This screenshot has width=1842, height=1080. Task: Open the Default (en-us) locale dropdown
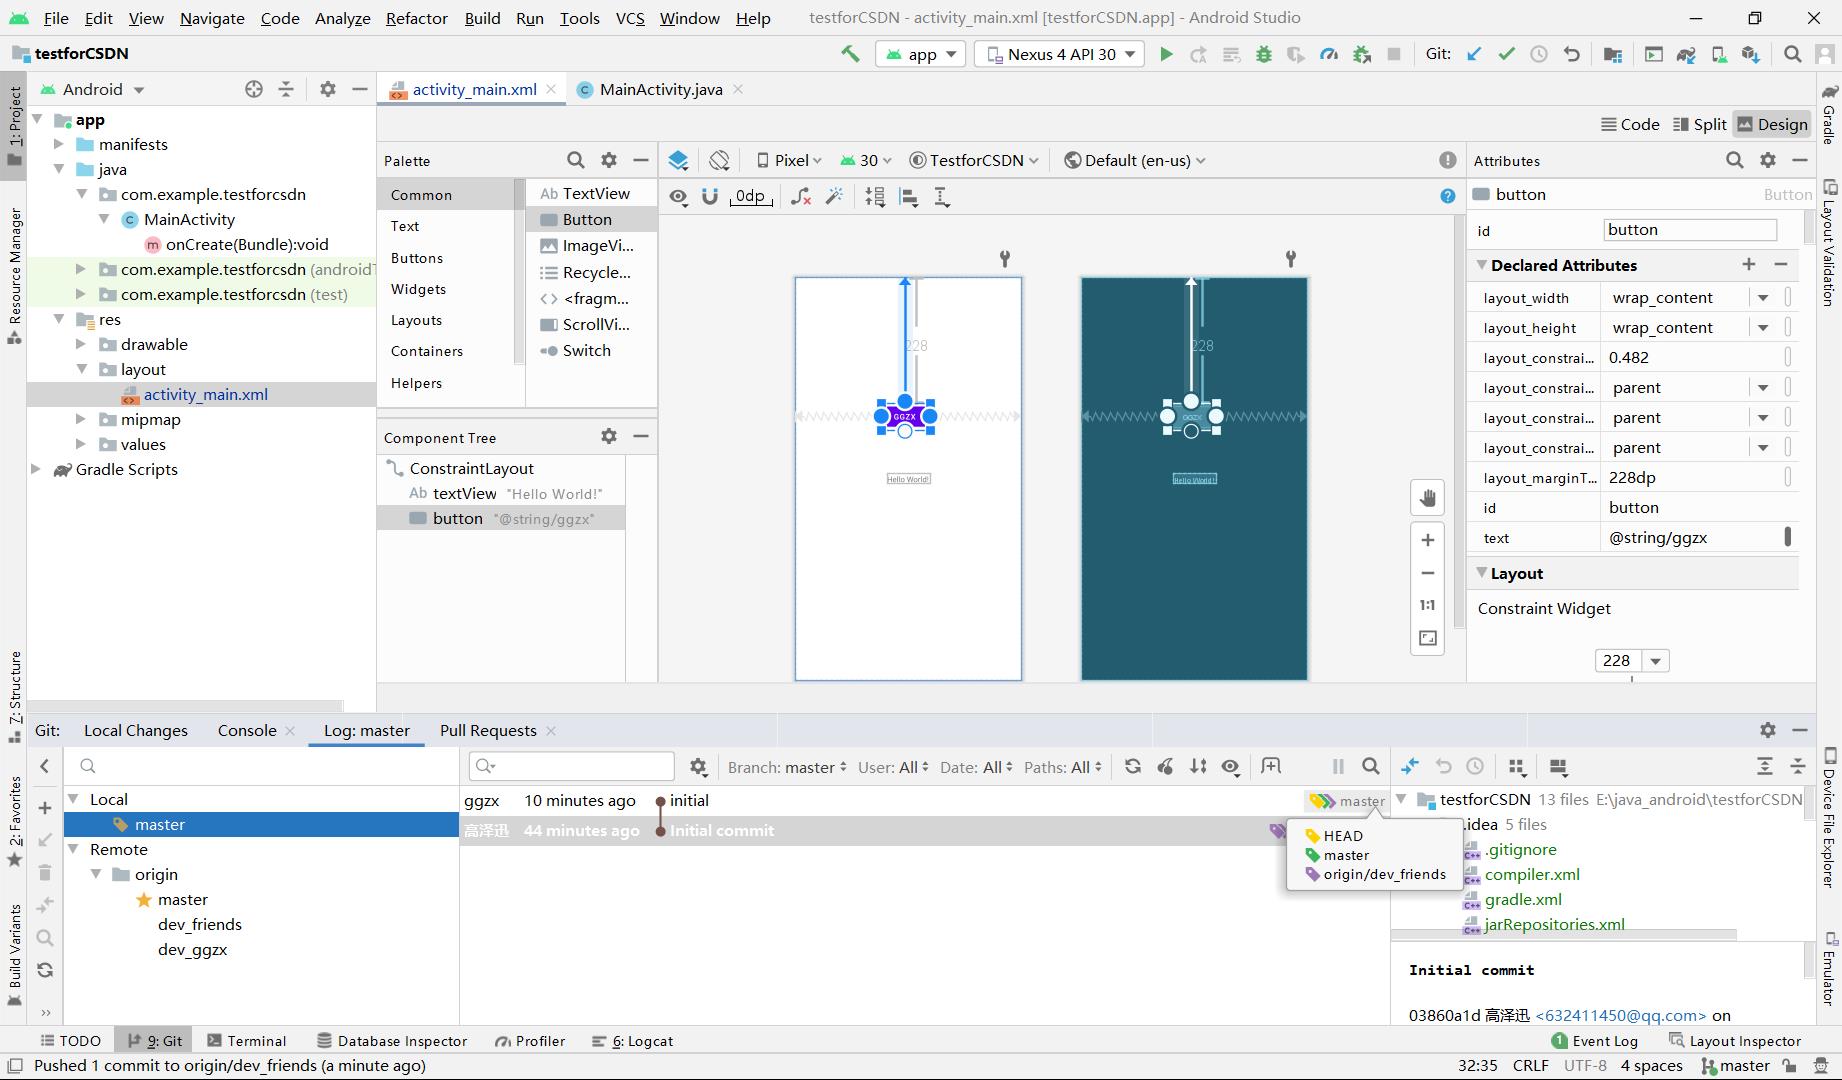click(1135, 160)
